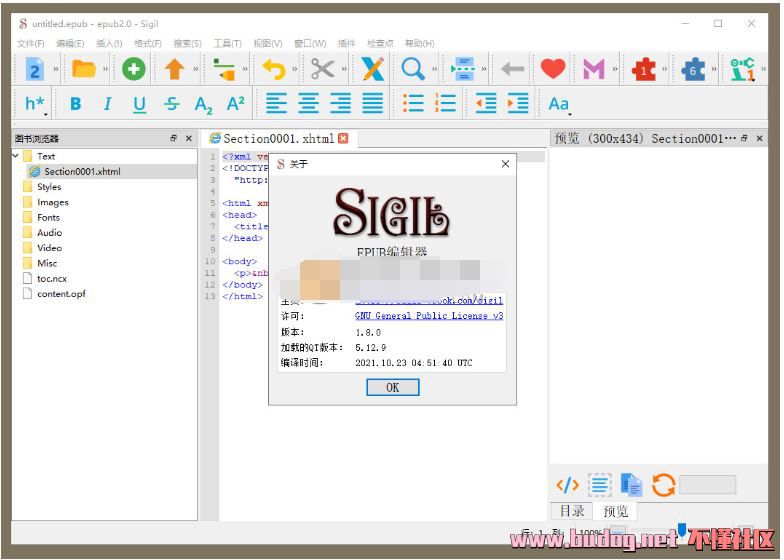Decrease indent
784x560 pixels.
coord(486,104)
